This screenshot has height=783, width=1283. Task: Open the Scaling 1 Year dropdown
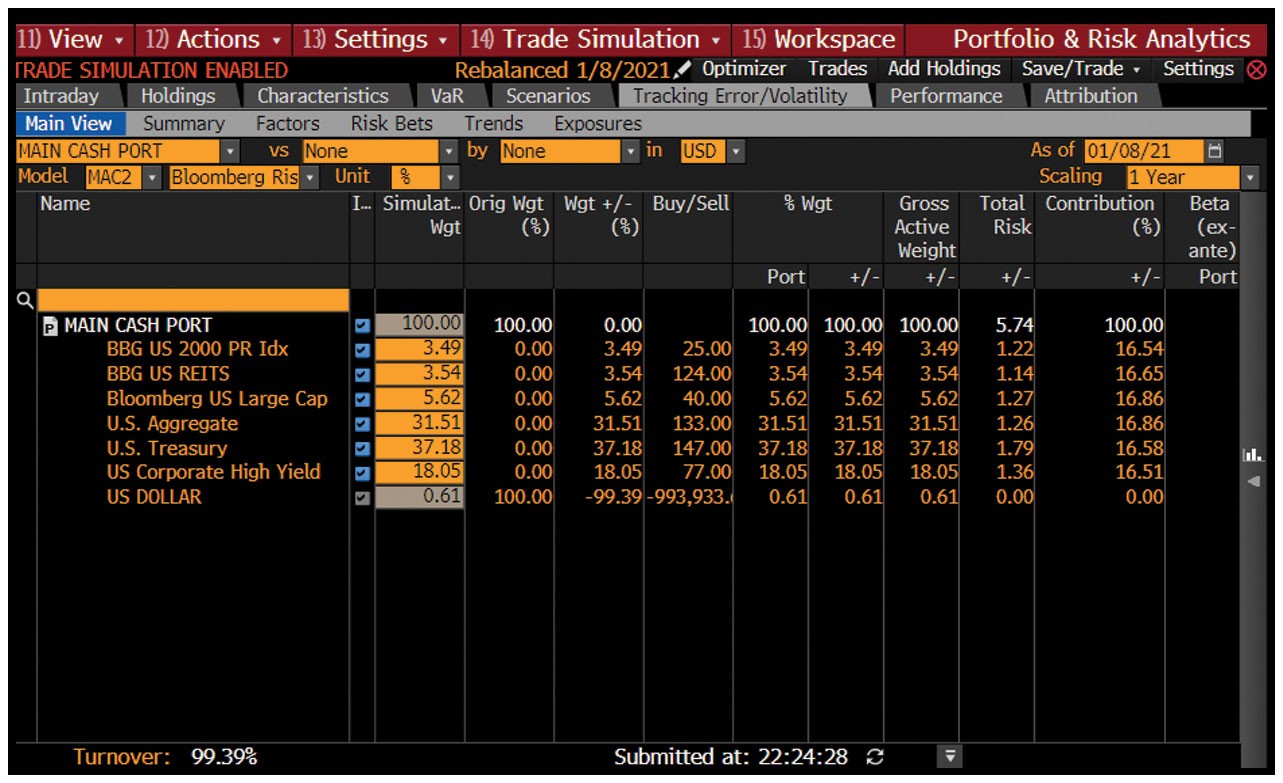pos(1250,177)
